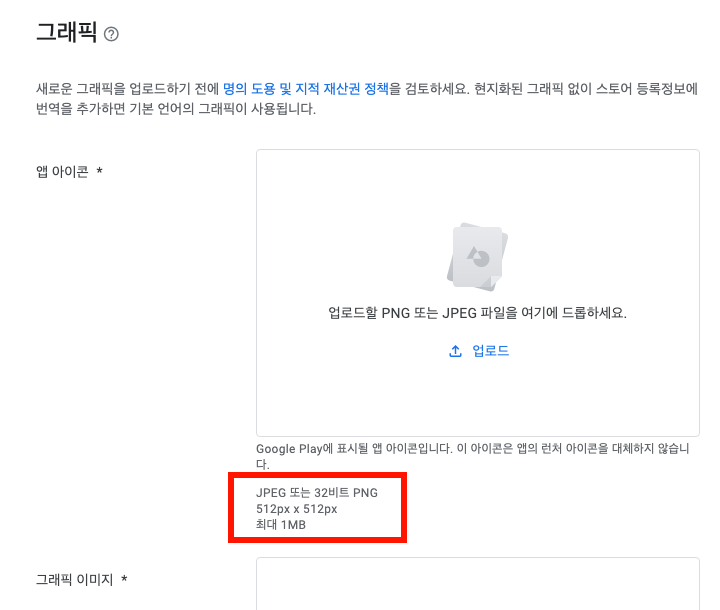Click the 앱 아이콘 field label
Viewport: 720px width, 610px height.
62,172
